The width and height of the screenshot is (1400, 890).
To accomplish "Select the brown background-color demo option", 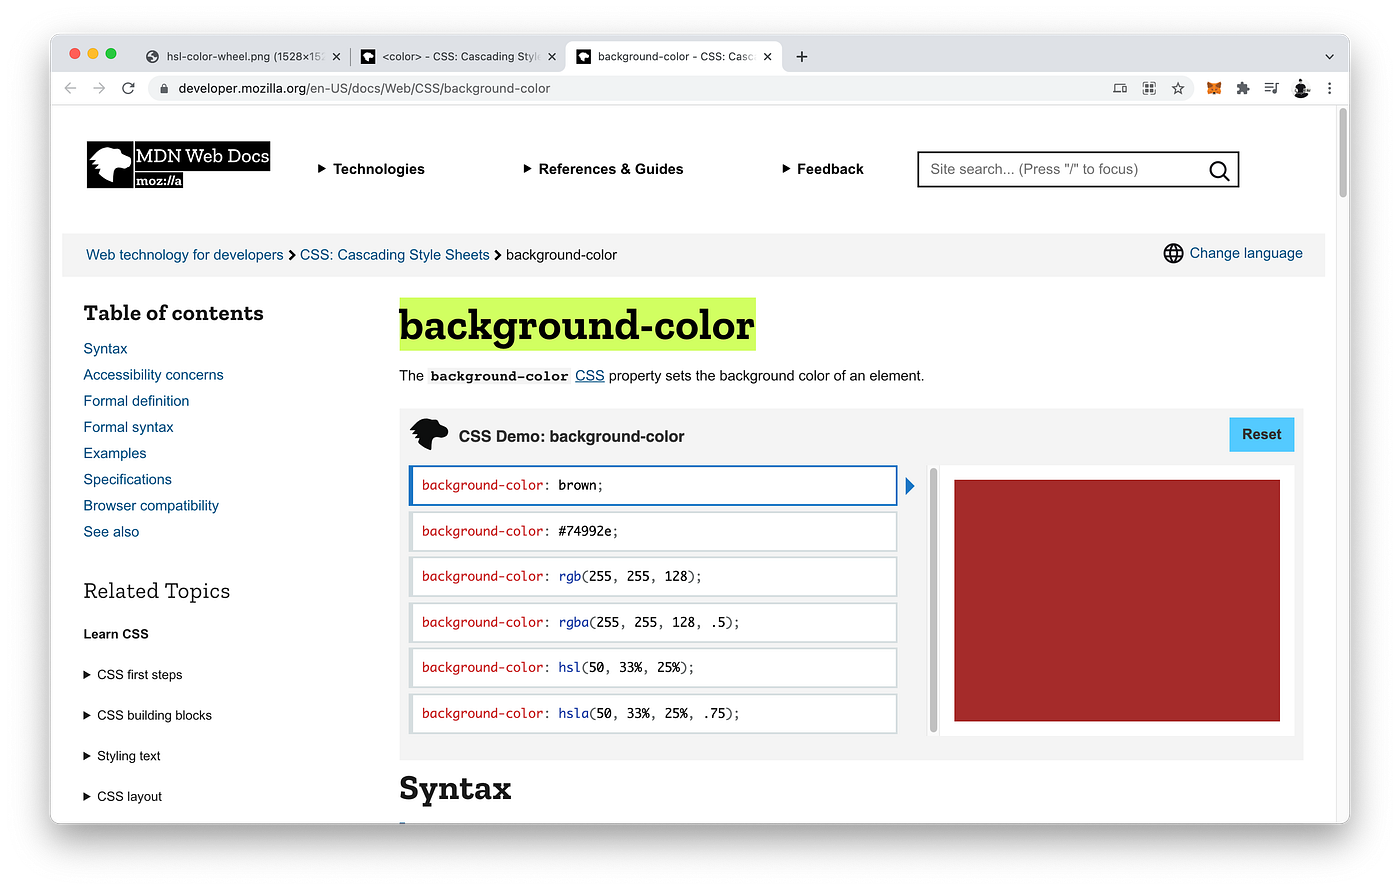I will (x=652, y=485).
